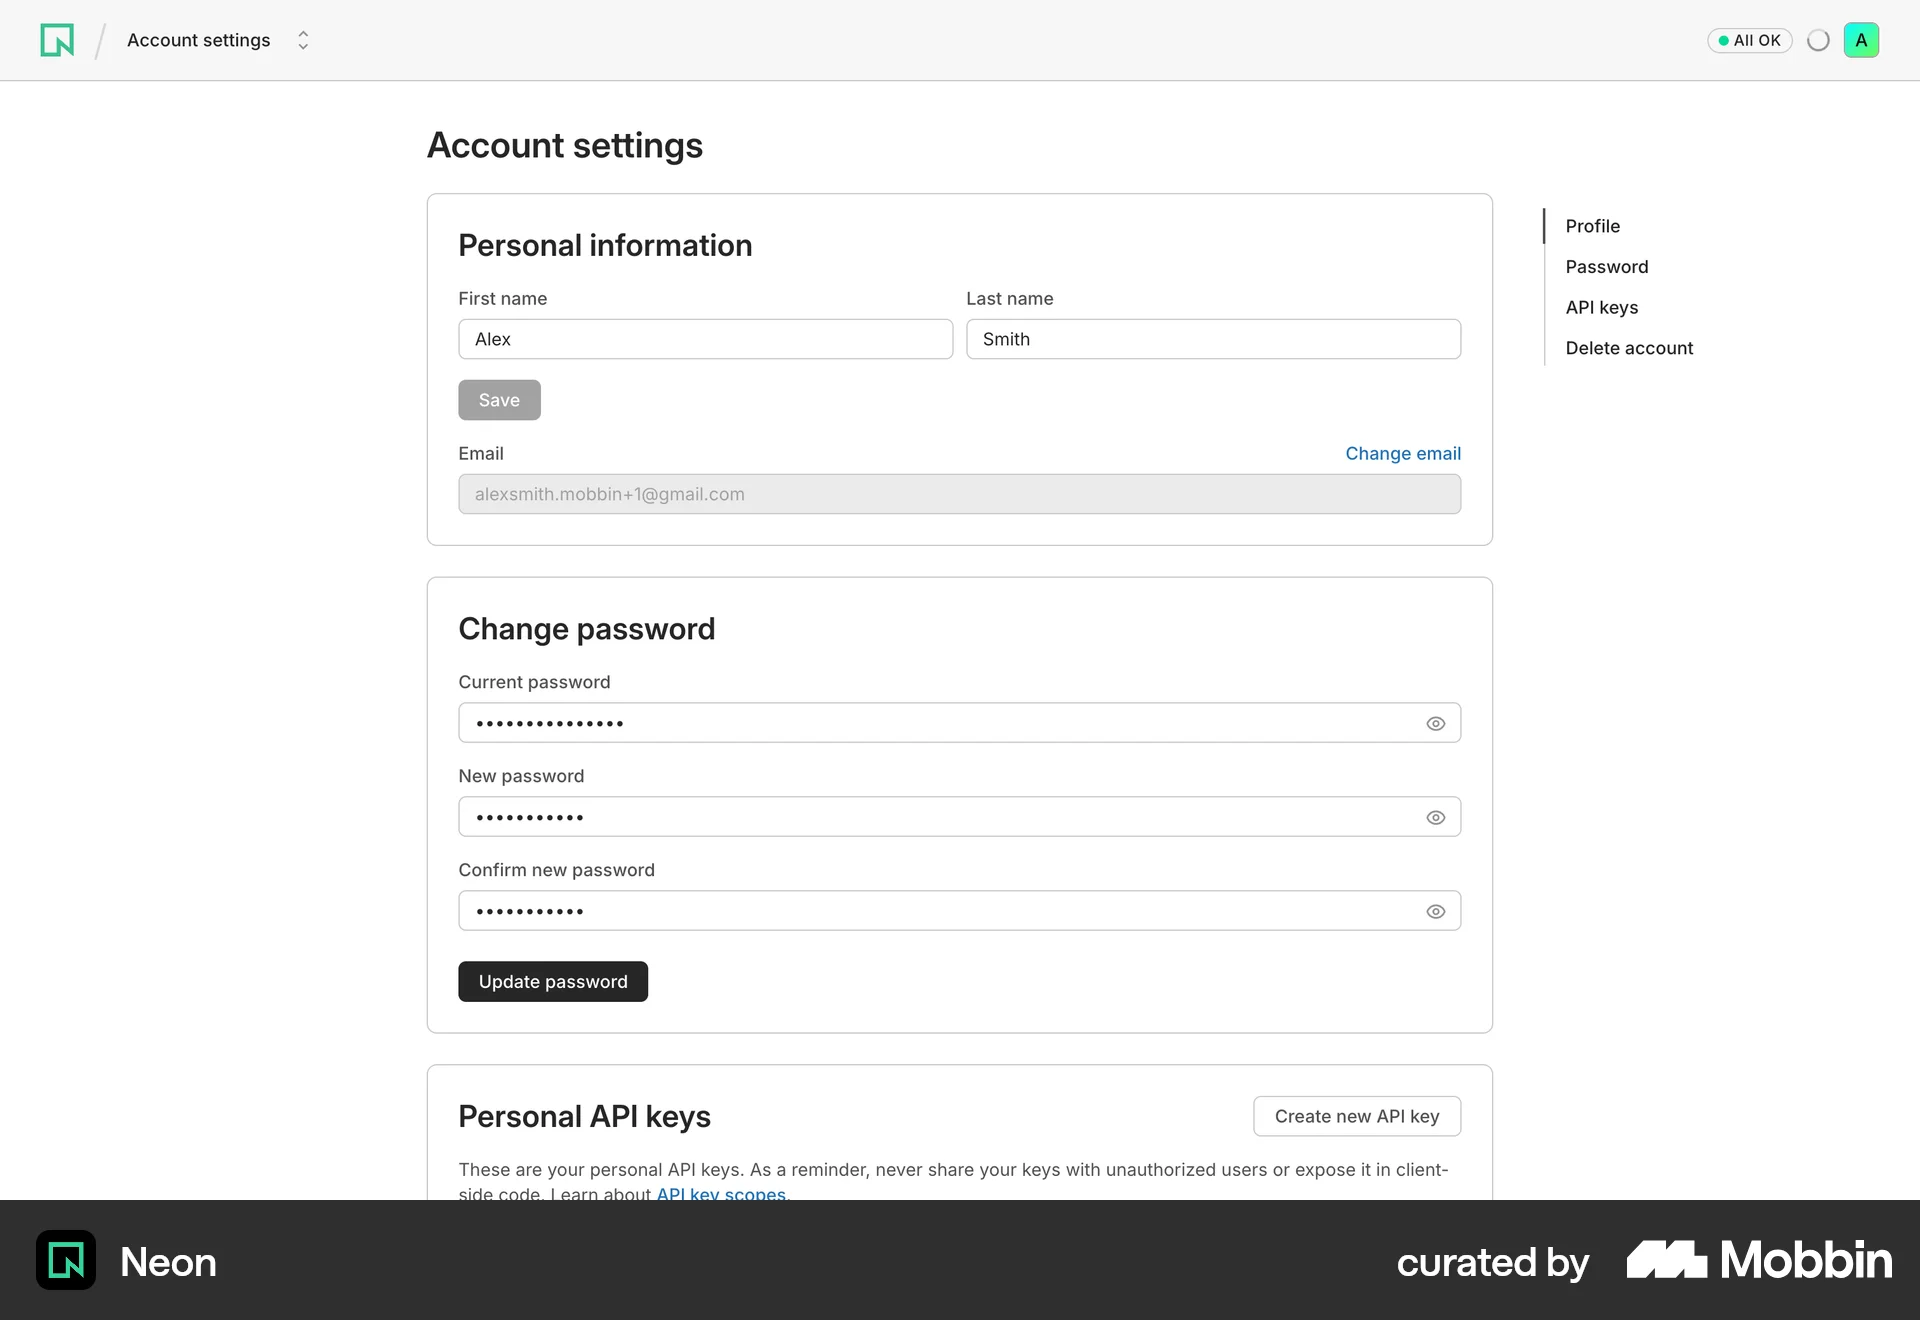1920x1320 pixels.
Task: Click the Account settings page title
Action: click(564, 146)
